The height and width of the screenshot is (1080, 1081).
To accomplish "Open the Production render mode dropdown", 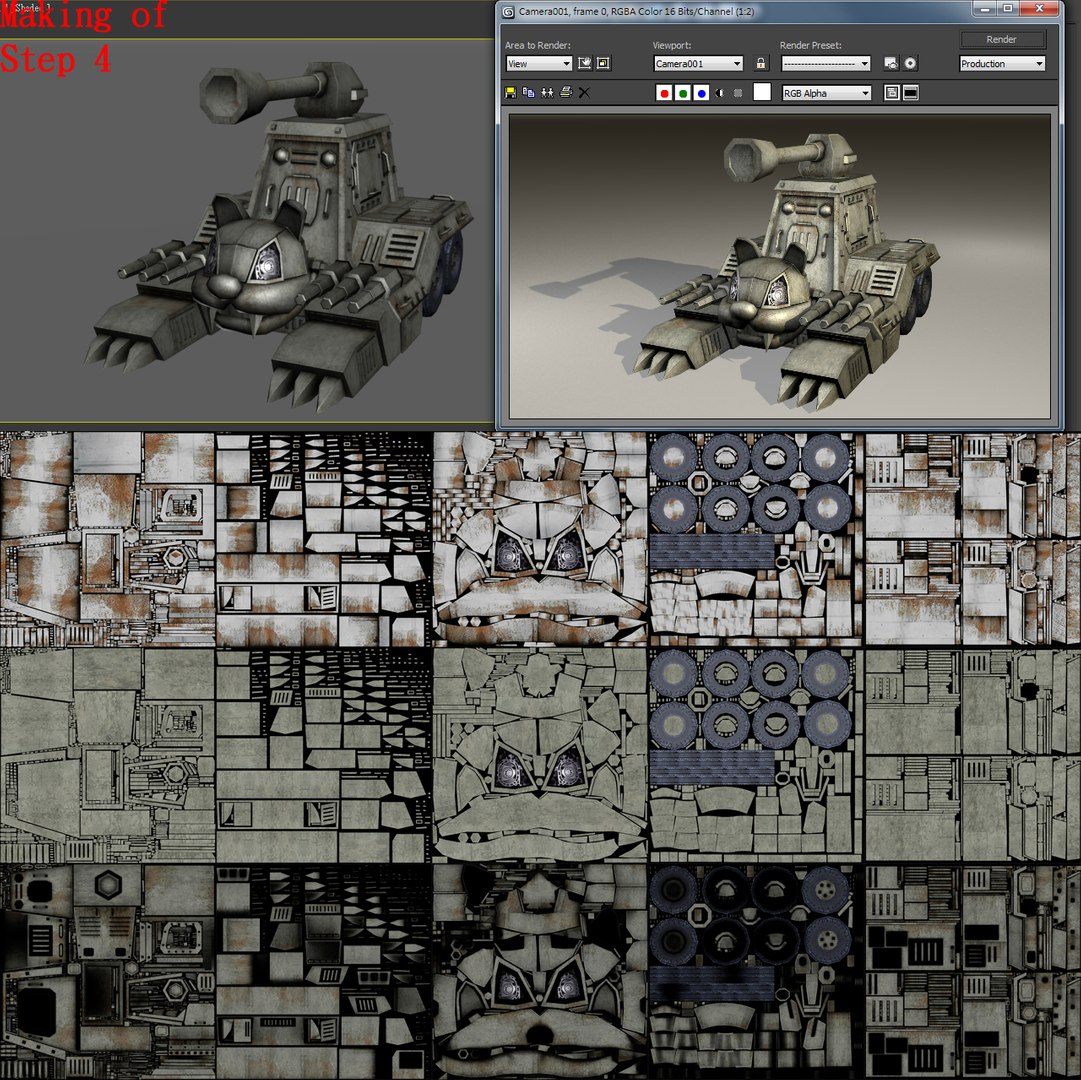I will click(x=1002, y=63).
